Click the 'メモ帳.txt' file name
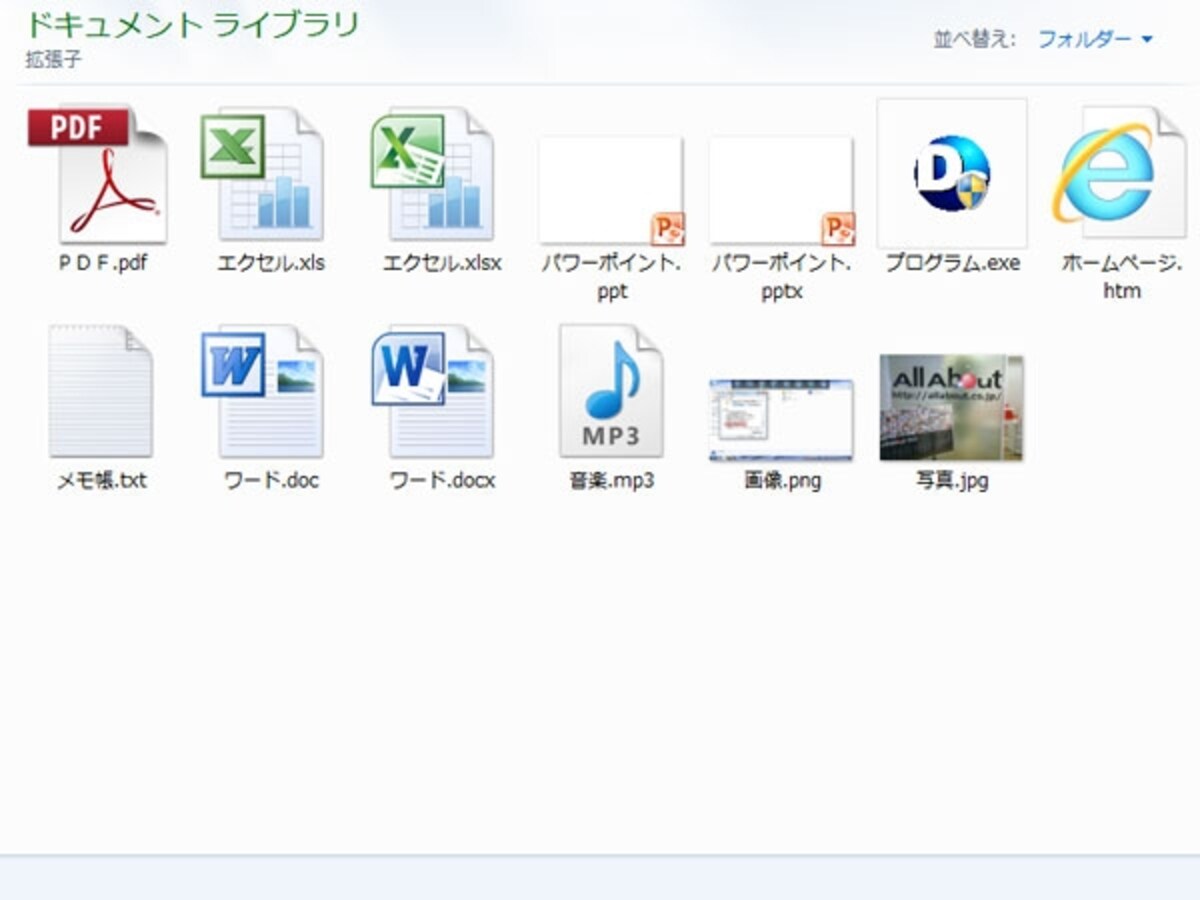Screen dimensions: 1200x900 (x=102, y=481)
